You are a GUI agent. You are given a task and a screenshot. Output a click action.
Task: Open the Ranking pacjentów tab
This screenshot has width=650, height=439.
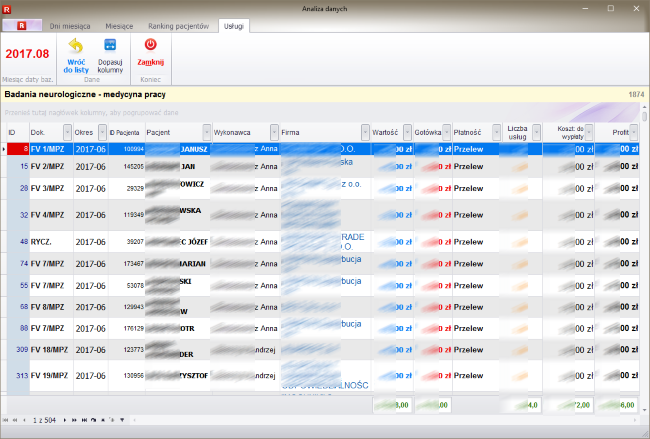[x=178, y=25]
